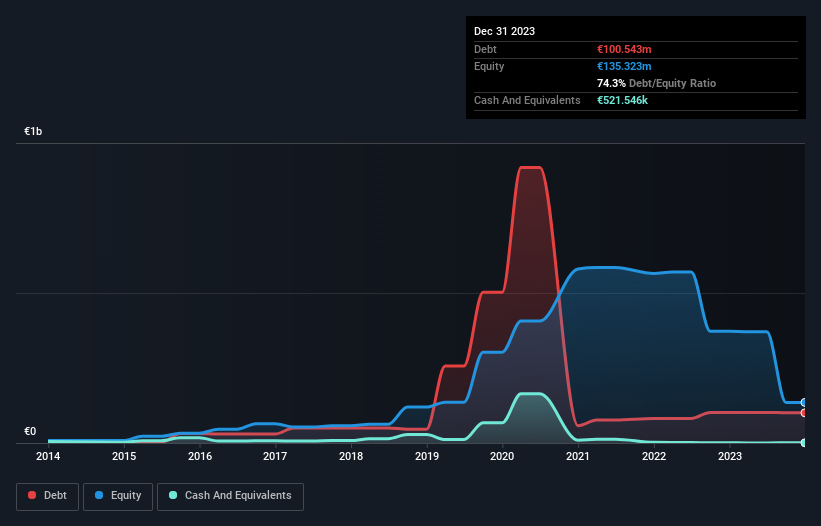Click the blue Equity legend dot
Screen dimensions: 821x526
tap(99, 495)
